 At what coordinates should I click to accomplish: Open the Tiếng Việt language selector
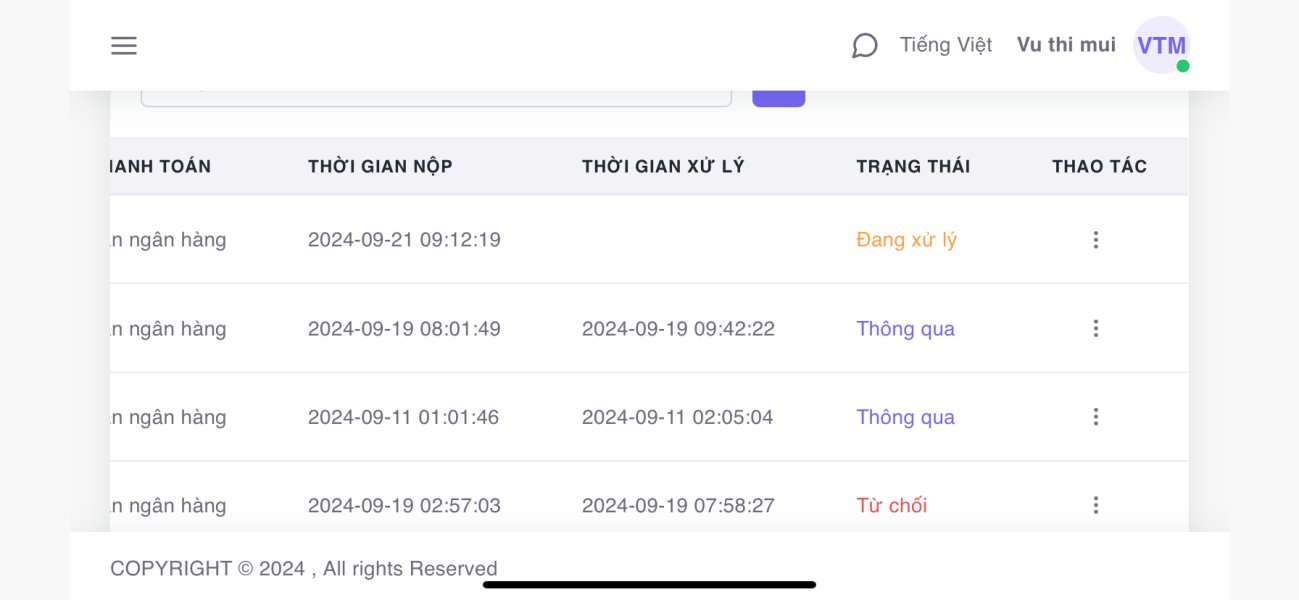(x=946, y=45)
